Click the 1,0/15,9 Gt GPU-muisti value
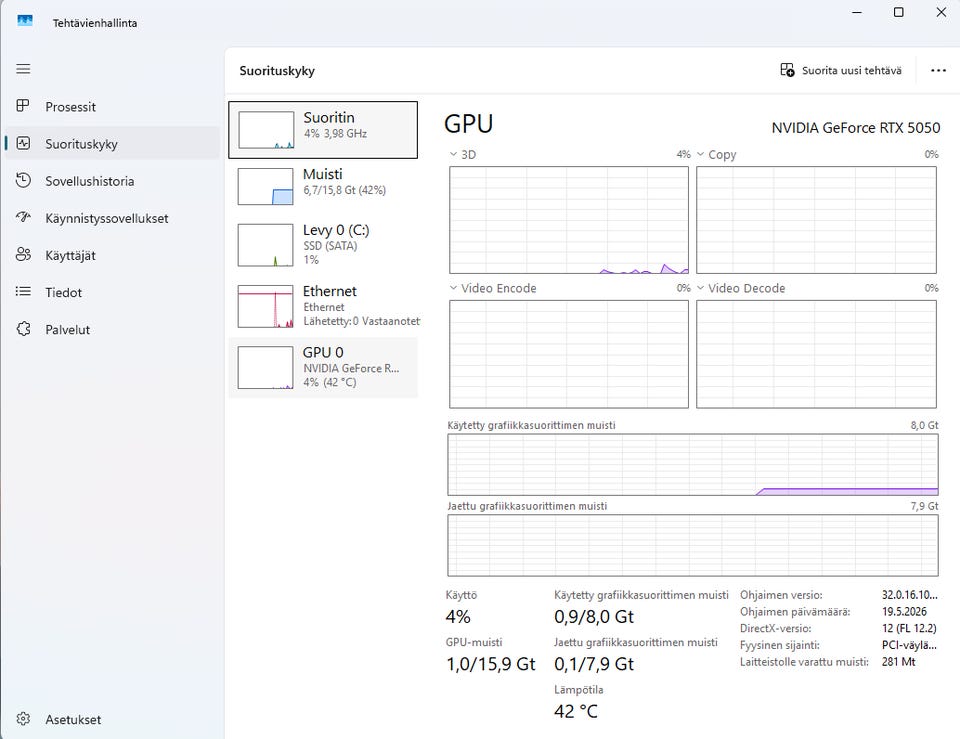 click(490, 664)
